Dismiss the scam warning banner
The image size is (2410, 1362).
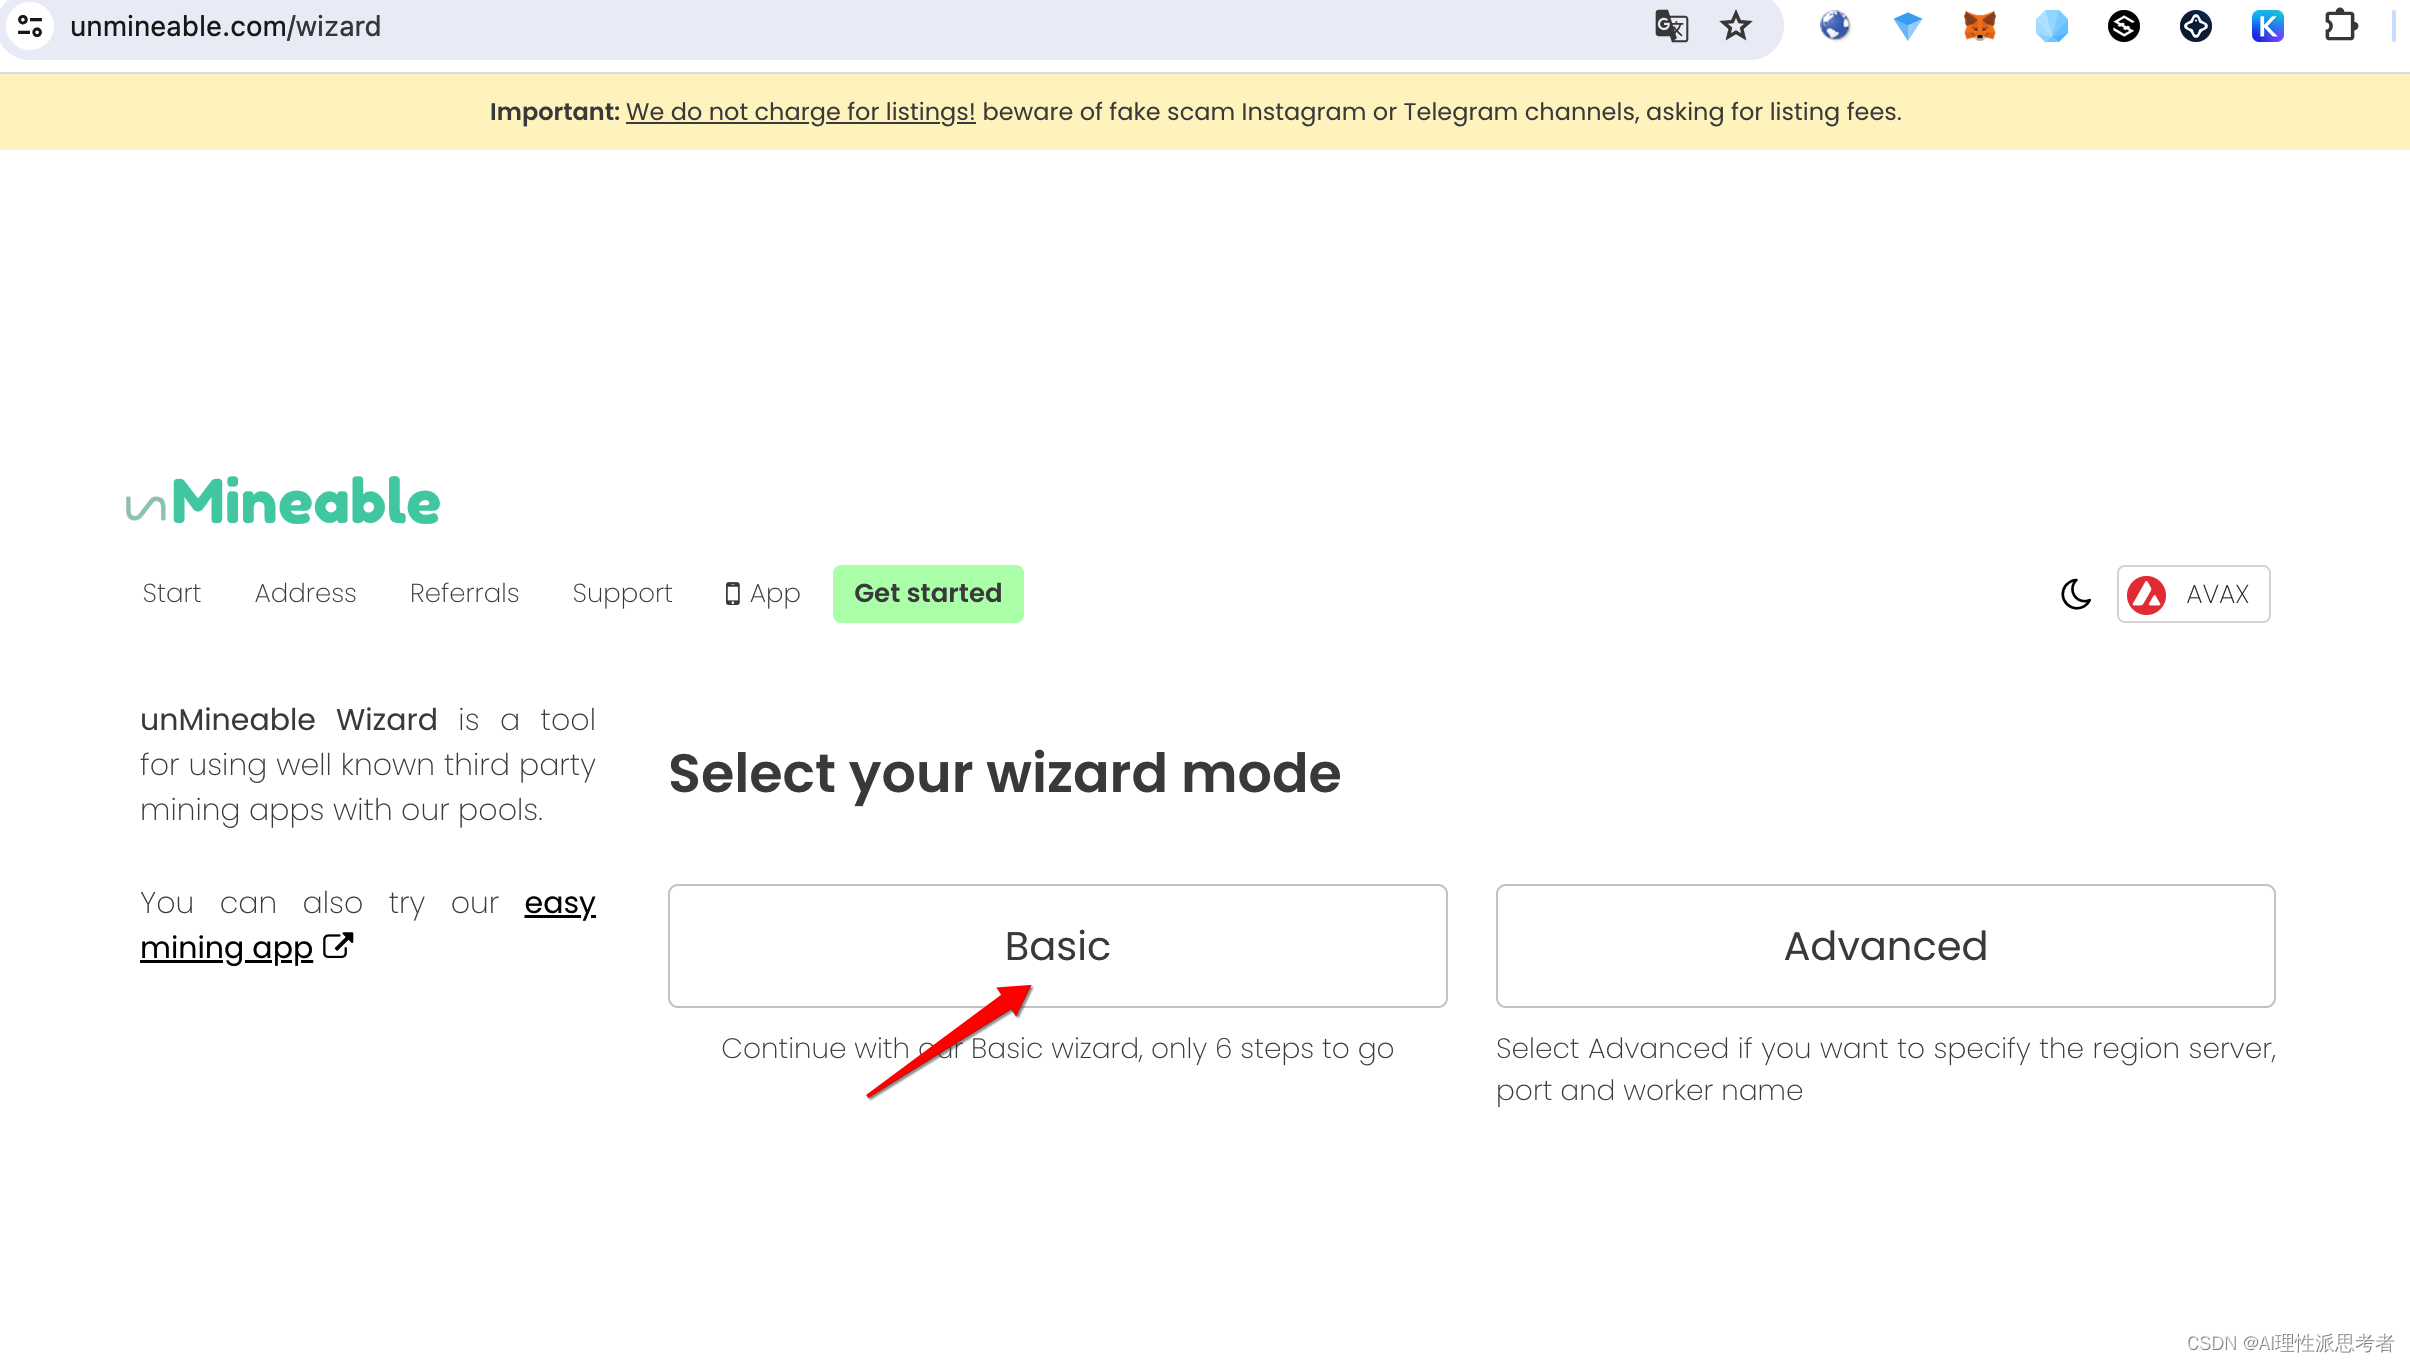[x=2384, y=111]
